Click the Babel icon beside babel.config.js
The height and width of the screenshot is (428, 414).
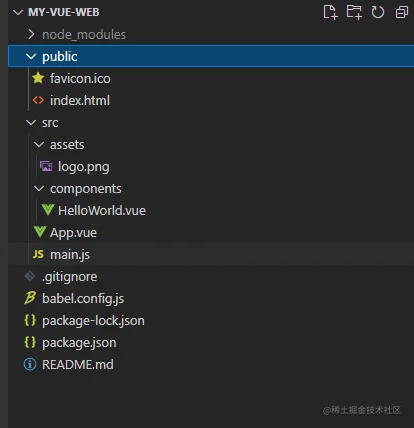point(30,298)
